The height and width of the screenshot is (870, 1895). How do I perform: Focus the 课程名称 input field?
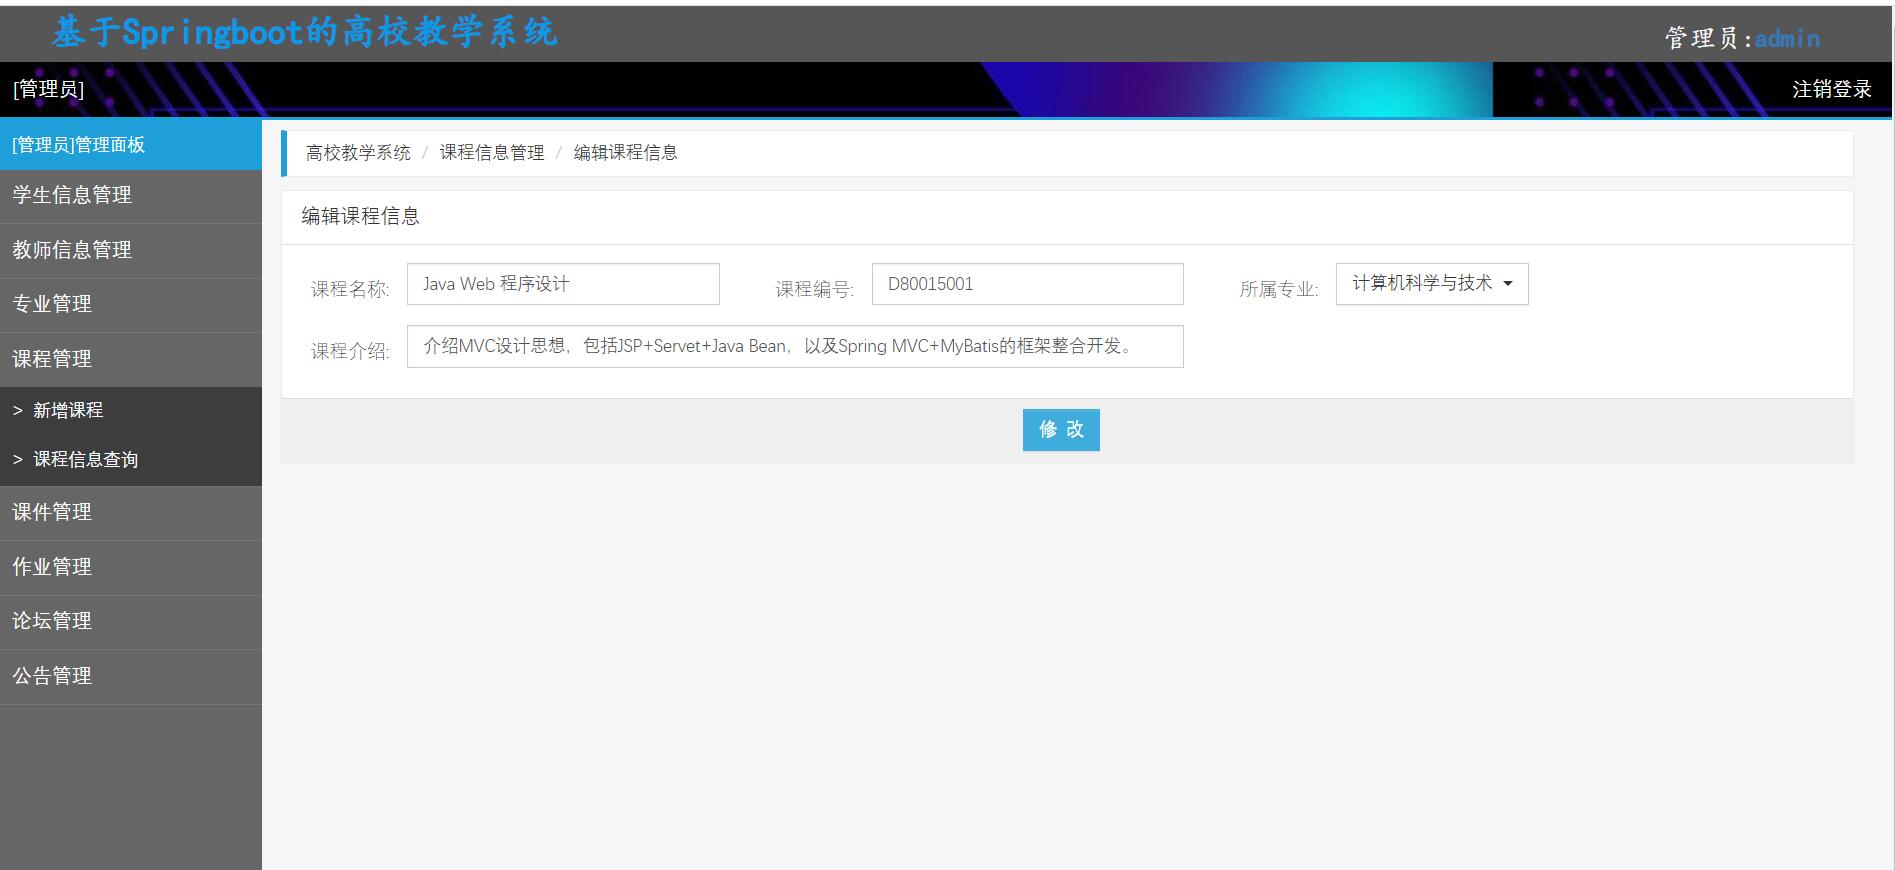(563, 284)
